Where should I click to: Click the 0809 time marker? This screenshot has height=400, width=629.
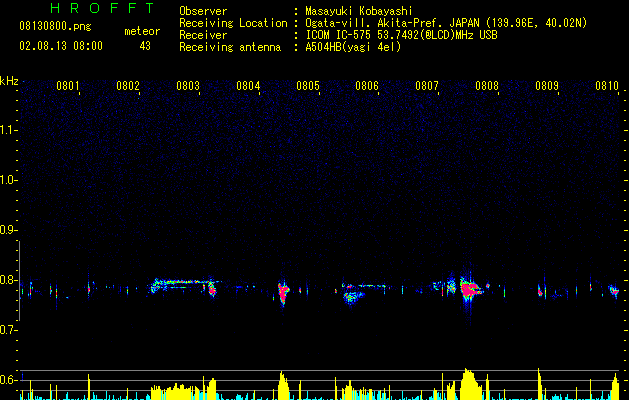pos(547,86)
